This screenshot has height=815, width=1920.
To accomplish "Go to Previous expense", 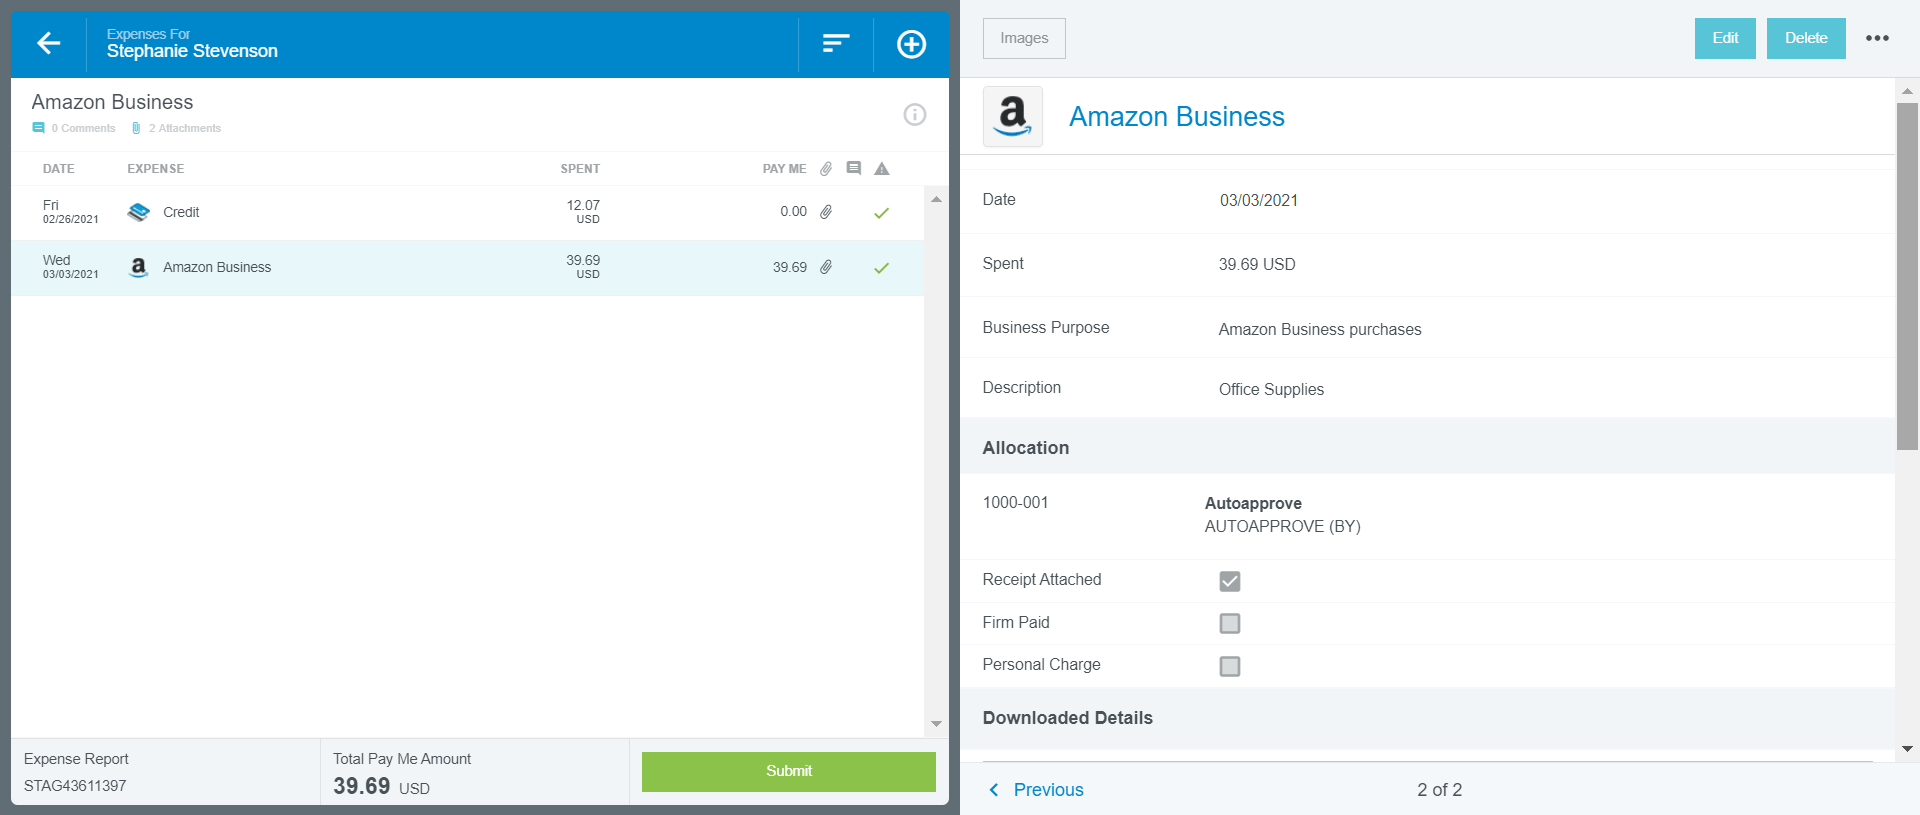I will 1036,789.
